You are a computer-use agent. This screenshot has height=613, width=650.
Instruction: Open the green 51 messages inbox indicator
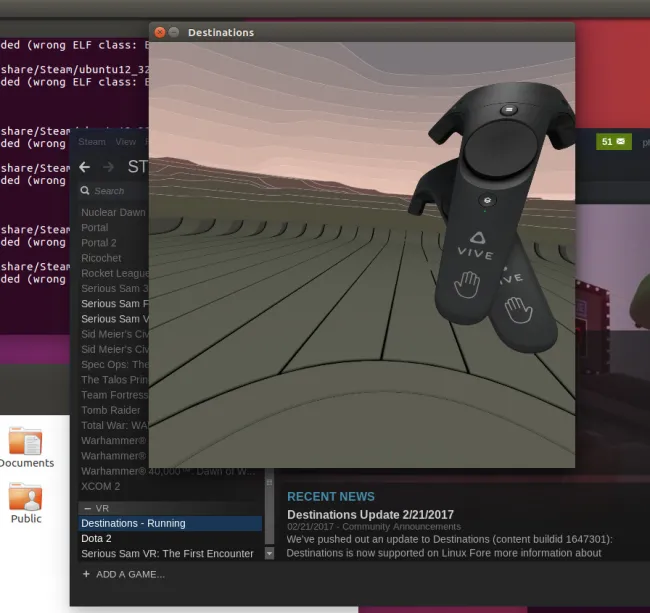point(614,142)
